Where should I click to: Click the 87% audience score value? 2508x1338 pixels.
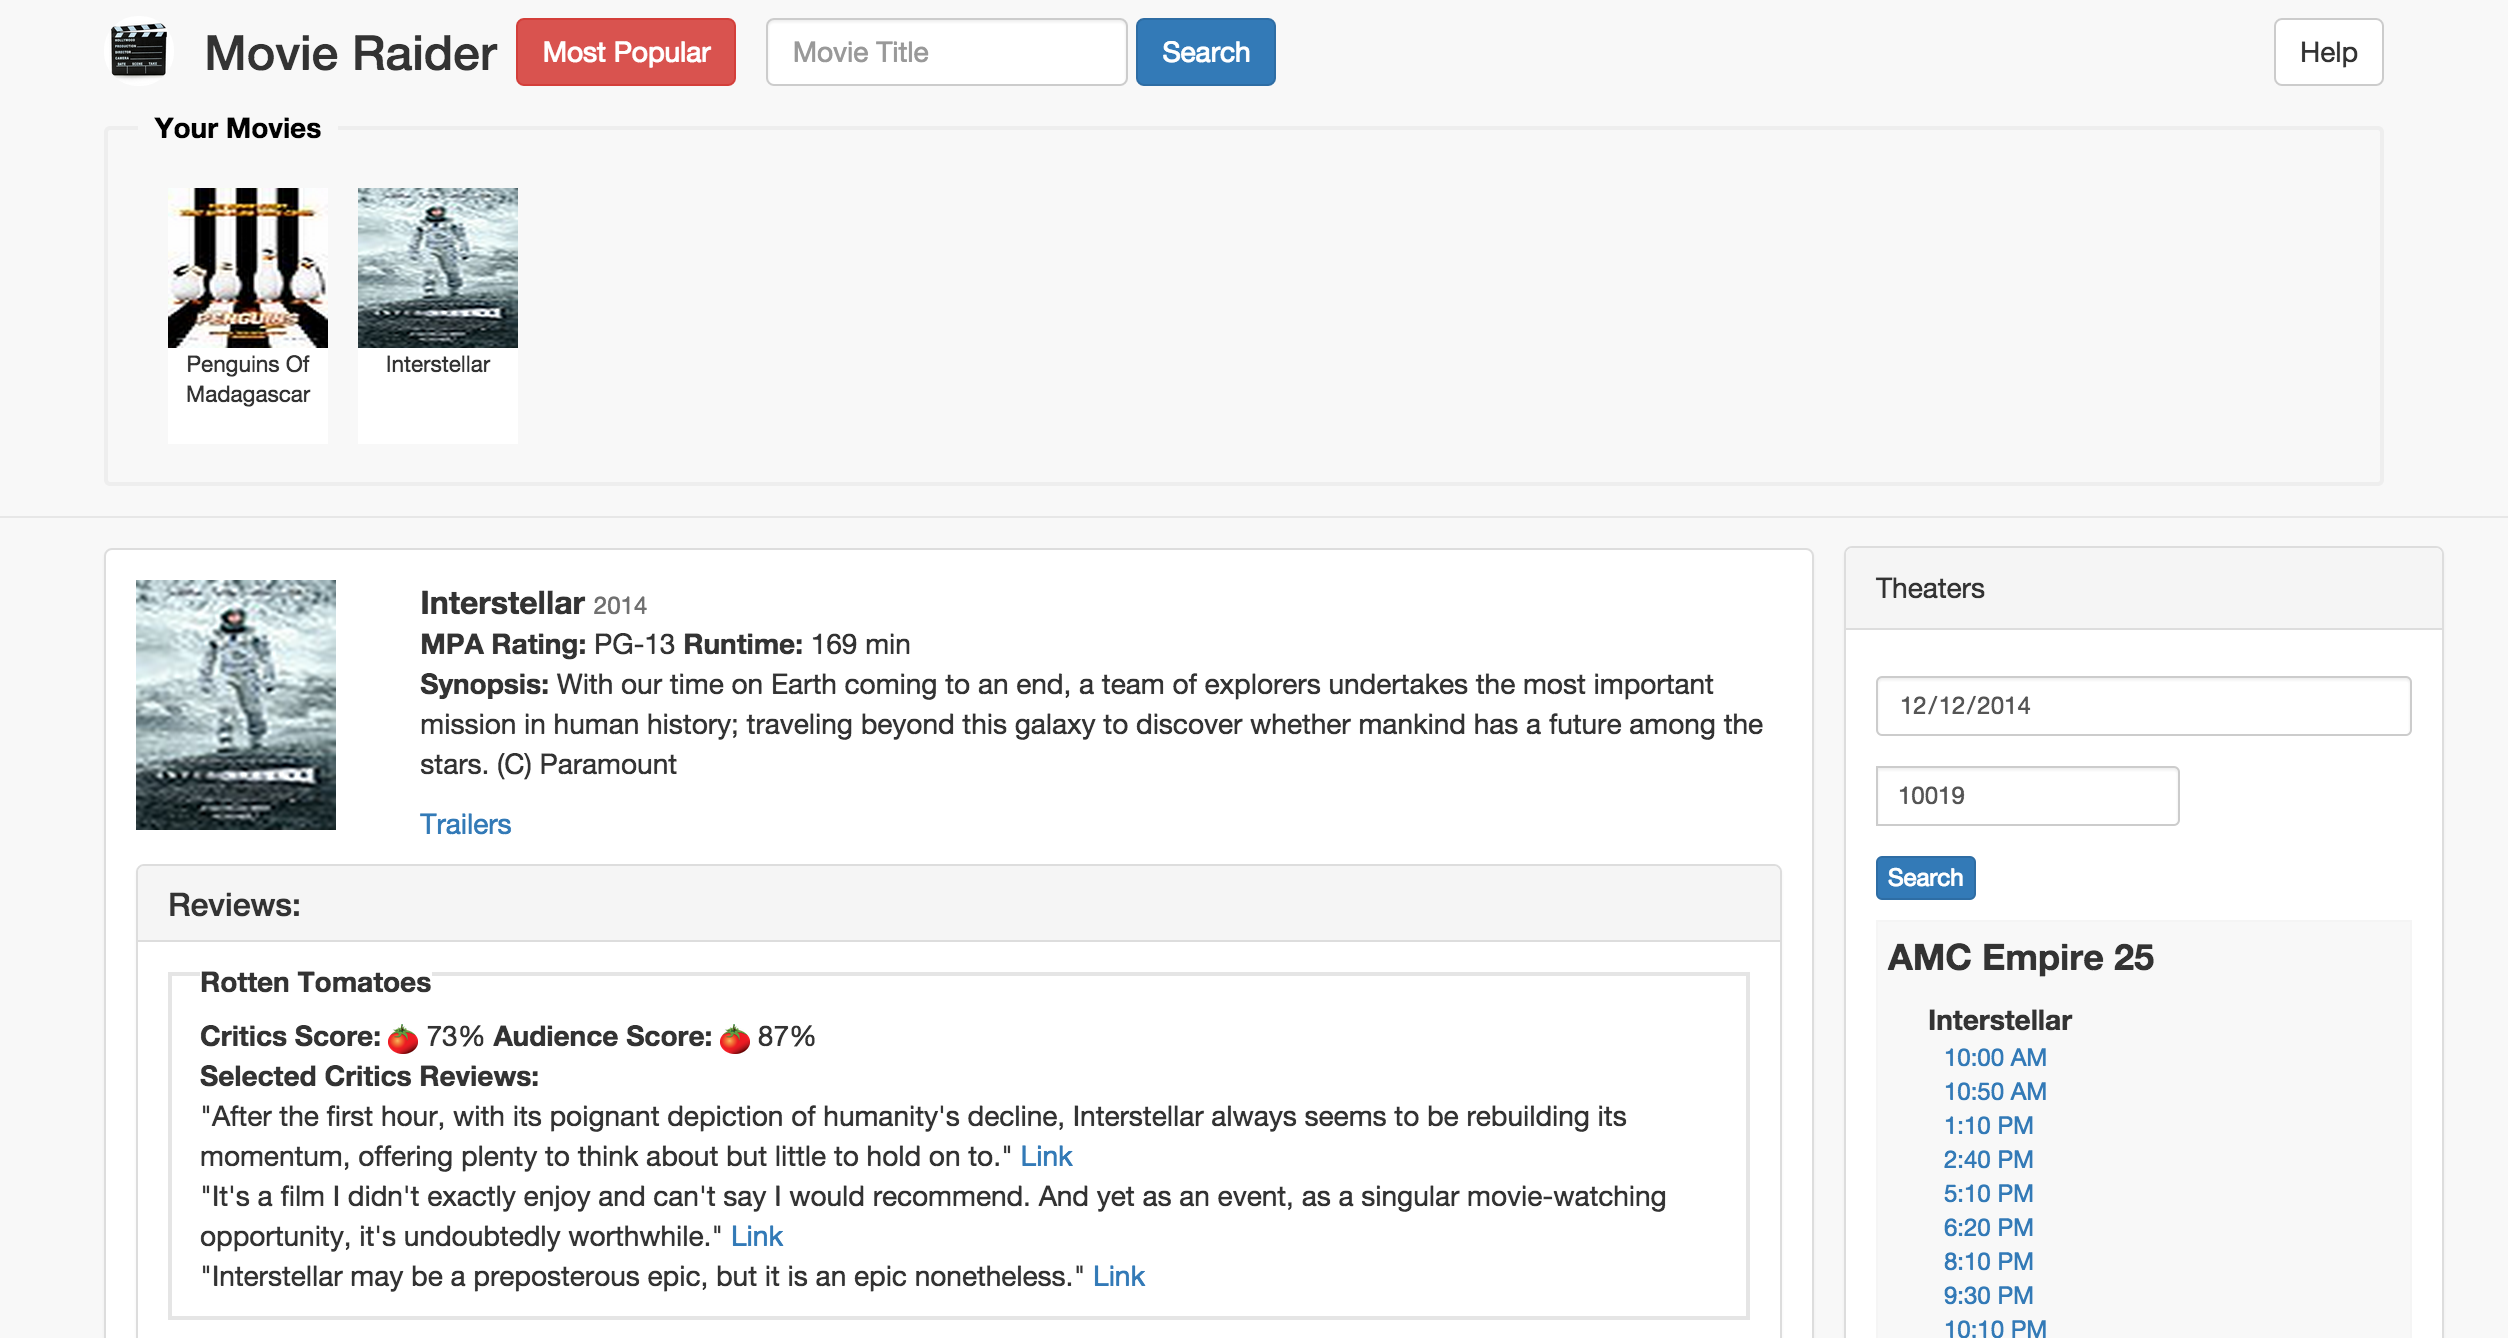[x=786, y=1036]
